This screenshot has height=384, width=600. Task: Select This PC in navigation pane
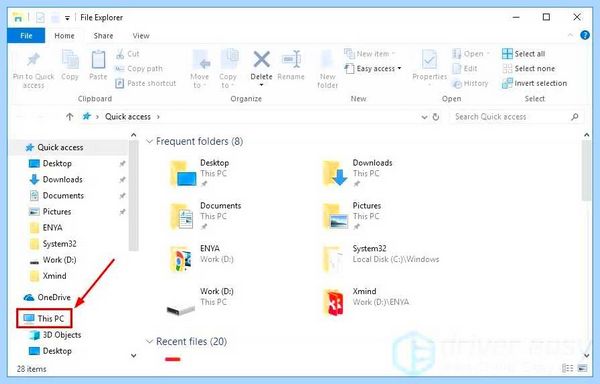(44, 319)
